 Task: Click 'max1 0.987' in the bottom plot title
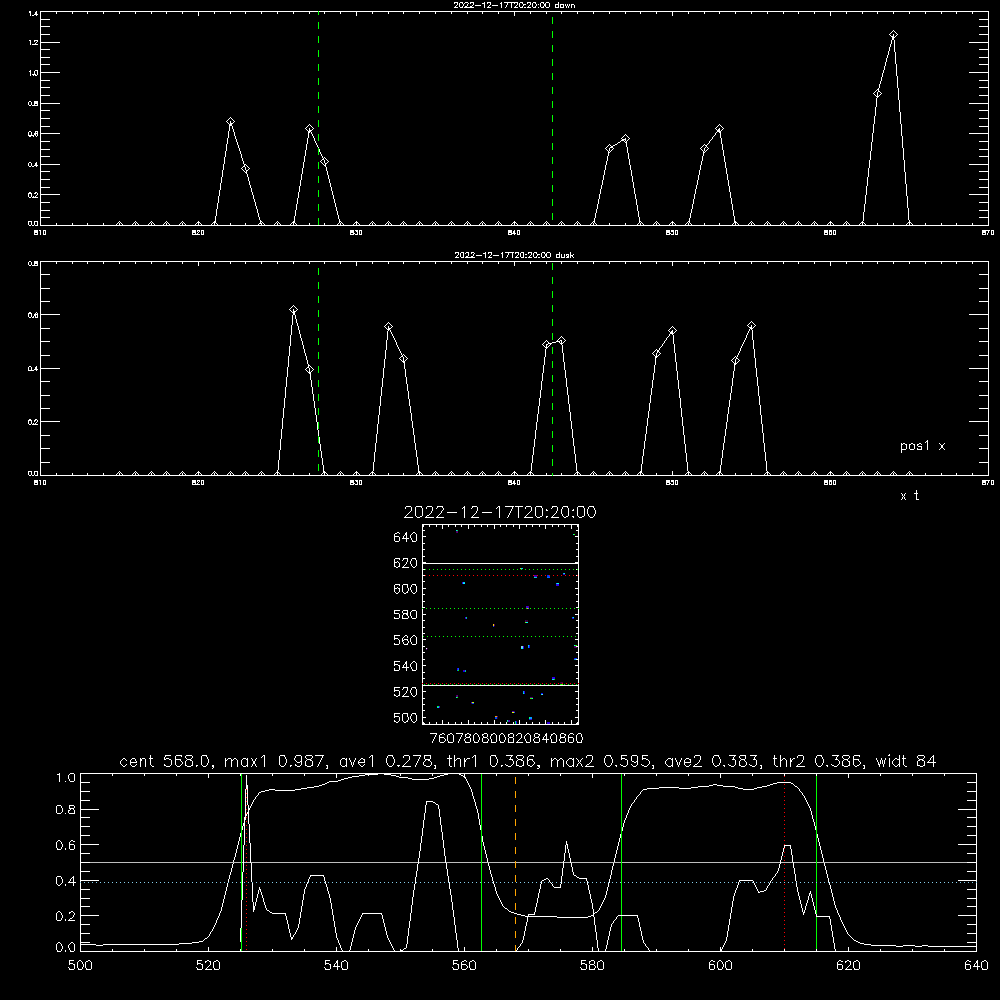coord(276,761)
